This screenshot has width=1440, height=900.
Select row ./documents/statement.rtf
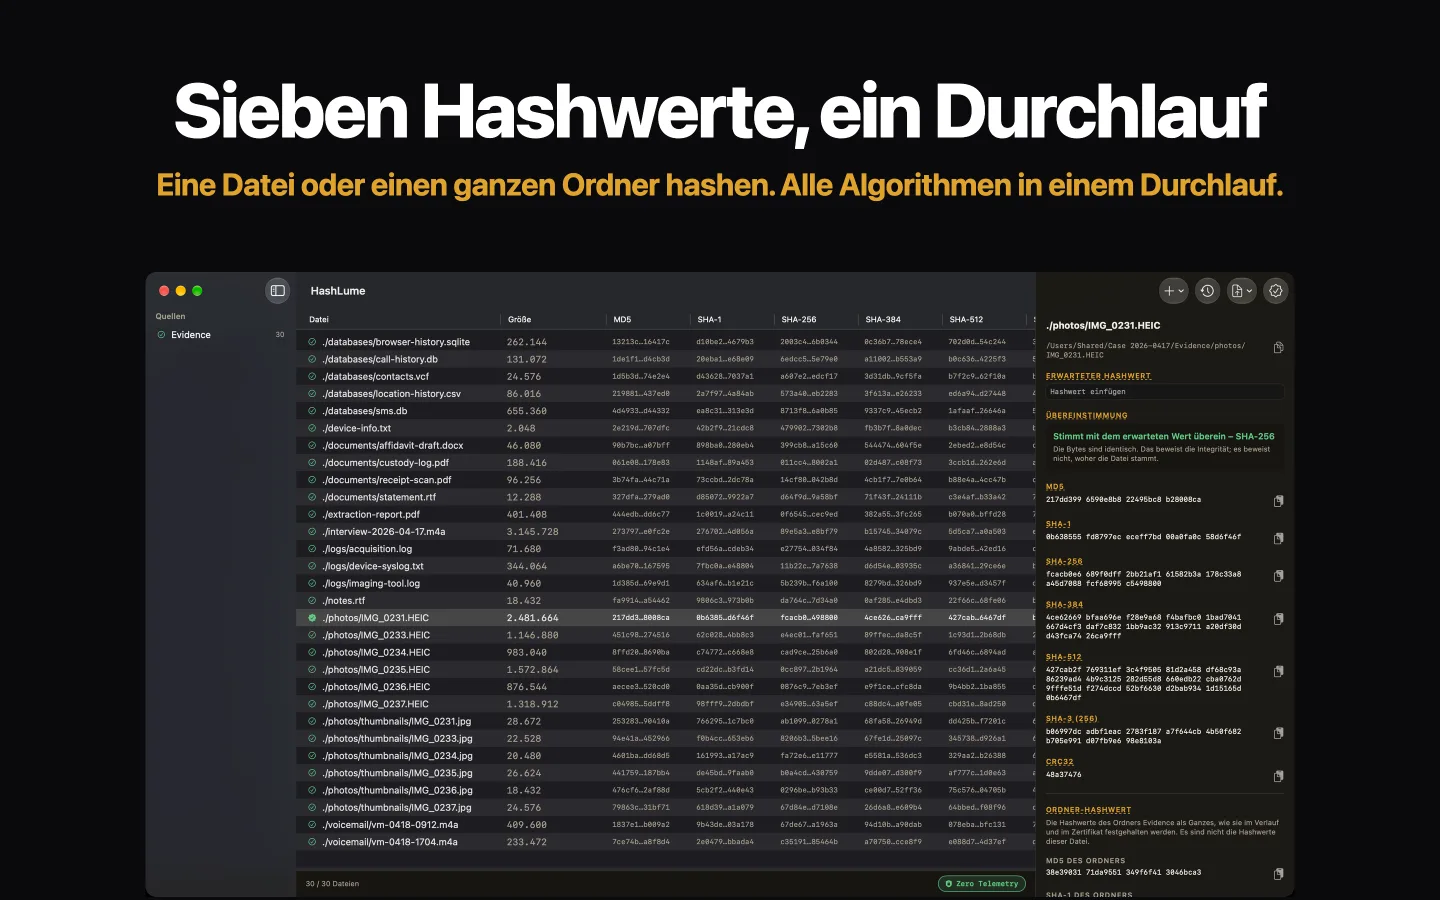[x=666, y=497]
